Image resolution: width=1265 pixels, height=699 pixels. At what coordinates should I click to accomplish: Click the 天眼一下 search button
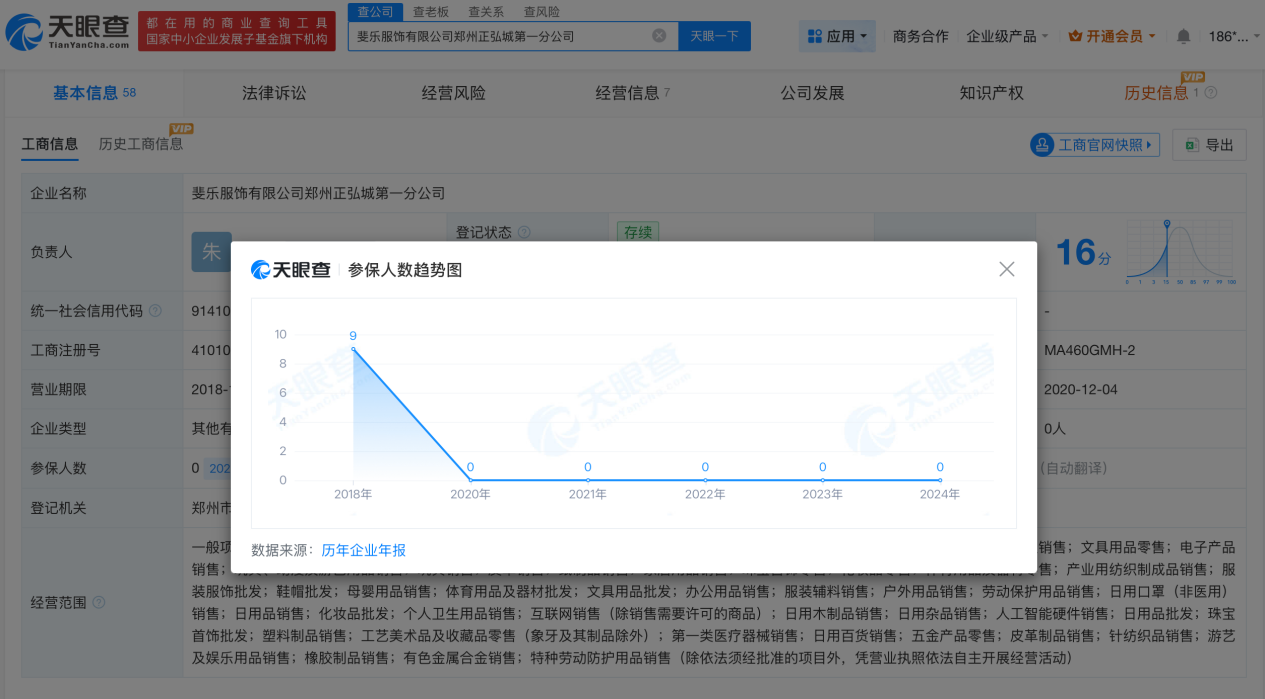tap(714, 36)
